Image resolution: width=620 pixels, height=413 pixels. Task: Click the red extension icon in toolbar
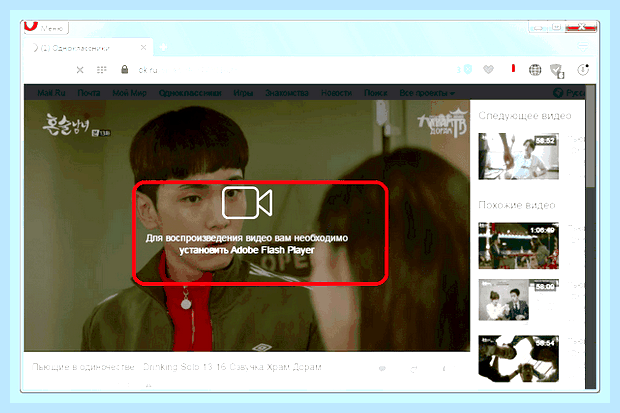513,69
